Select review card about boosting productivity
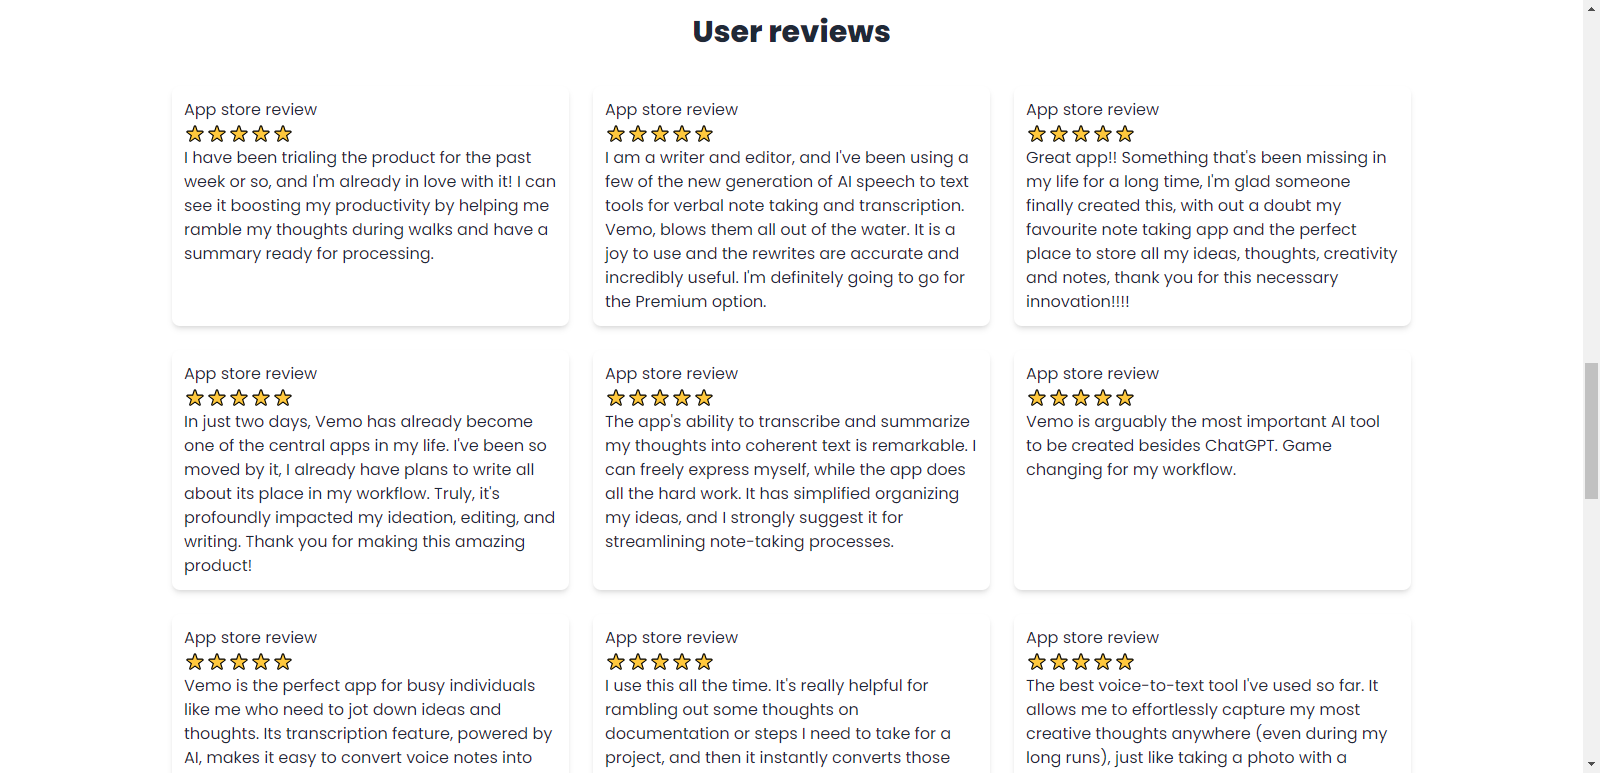This screenshot has height=773, width=1600. pyautogui.click(x=370, y=207)
